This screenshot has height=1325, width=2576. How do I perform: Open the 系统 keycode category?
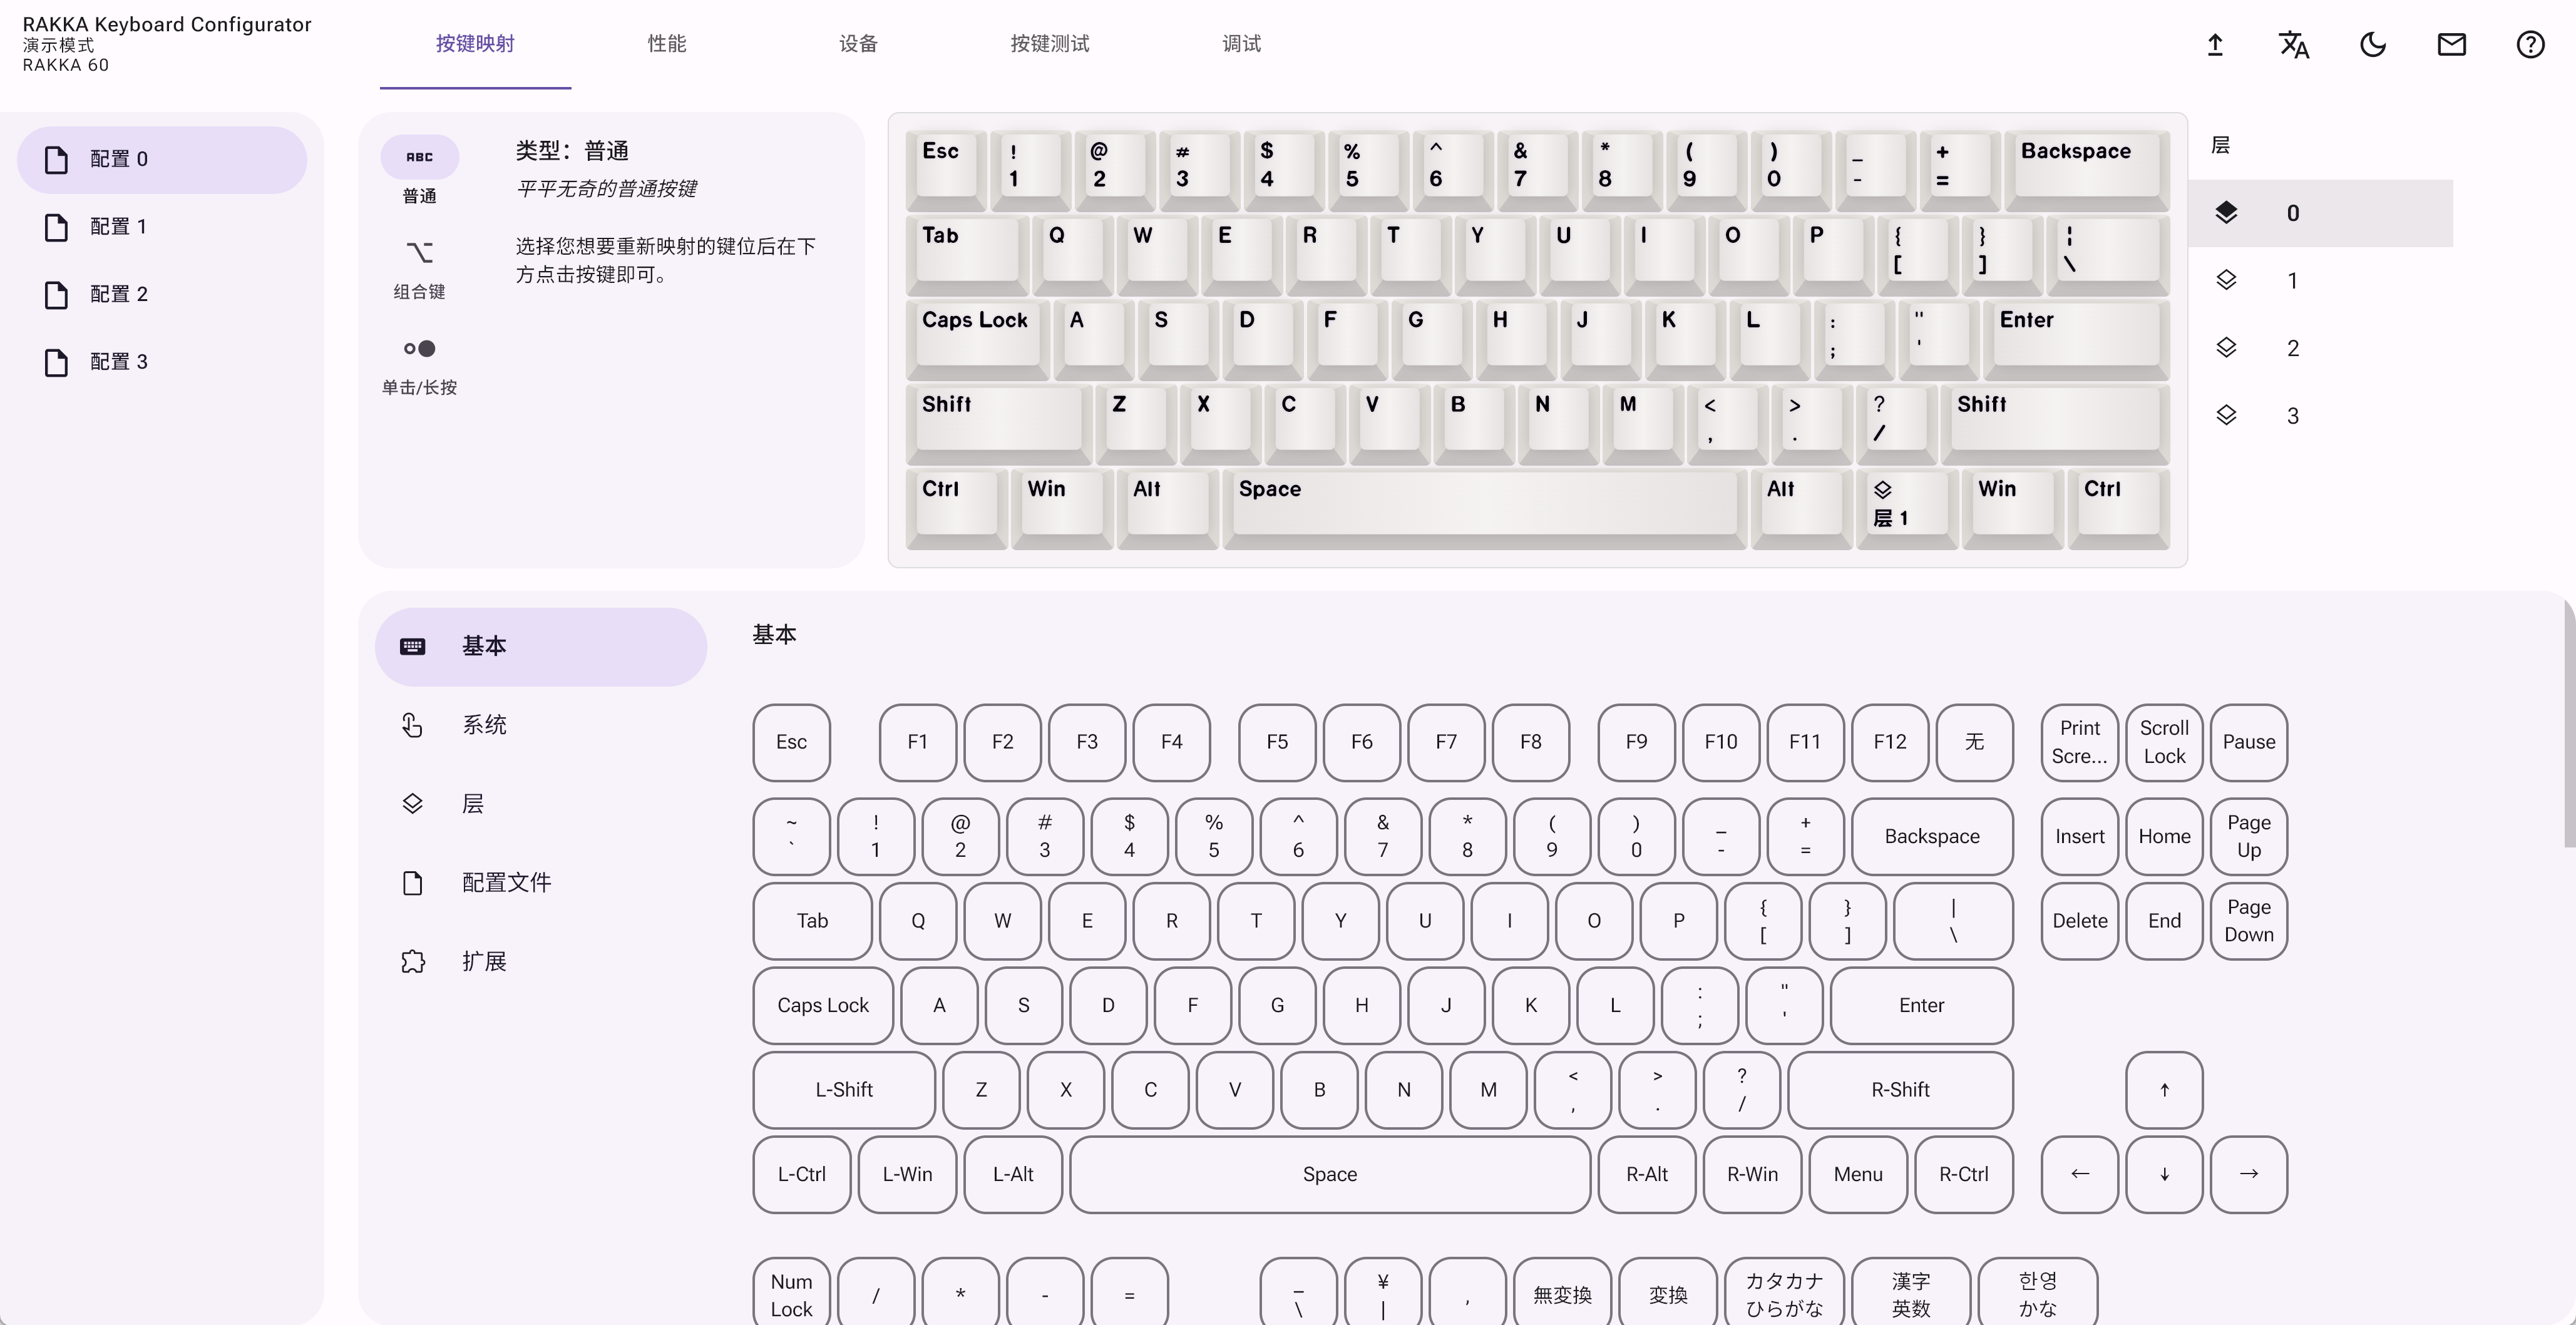[x=541, y=725]
